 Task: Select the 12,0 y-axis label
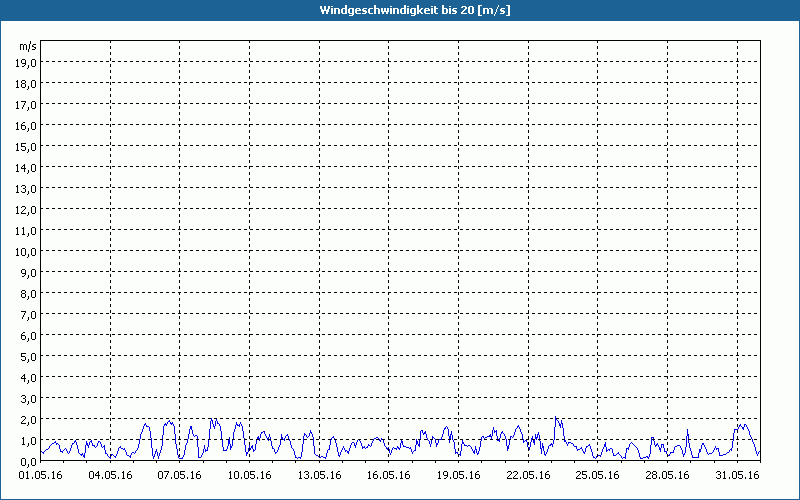click(27, 210)
